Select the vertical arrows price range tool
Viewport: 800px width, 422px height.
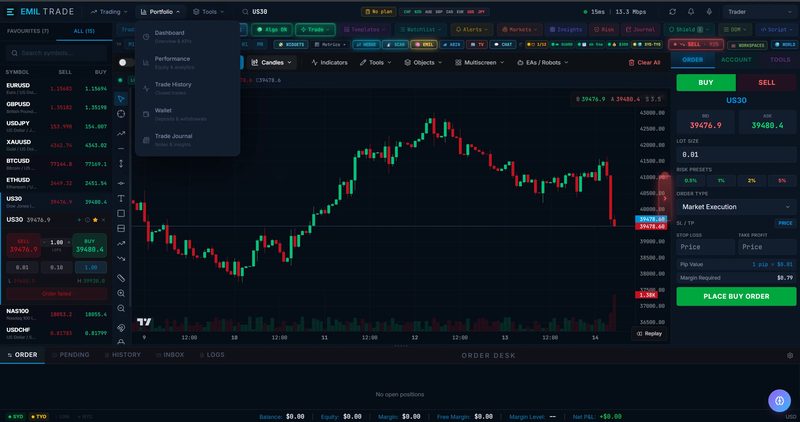point(121,164)
